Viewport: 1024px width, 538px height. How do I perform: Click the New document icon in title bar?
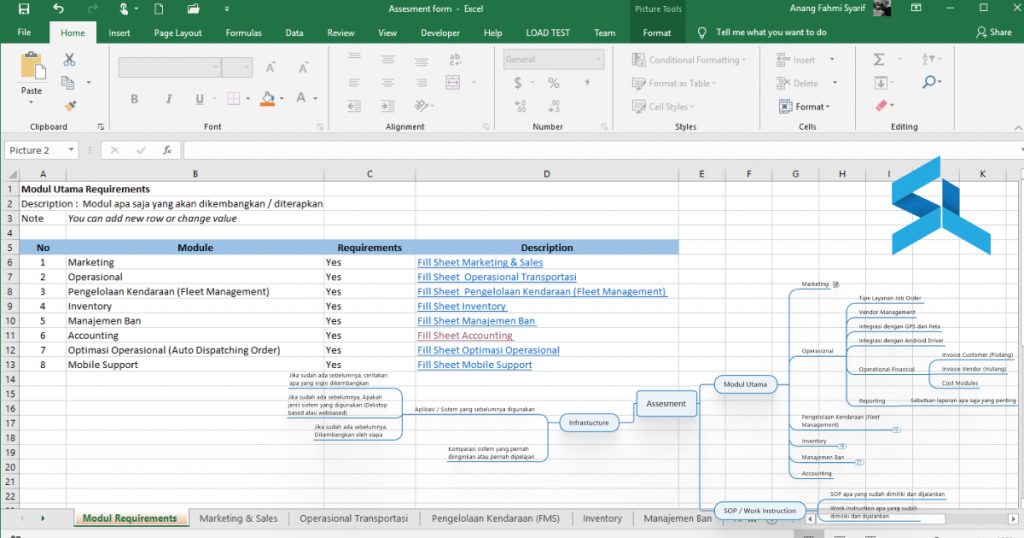click(159, 8)
